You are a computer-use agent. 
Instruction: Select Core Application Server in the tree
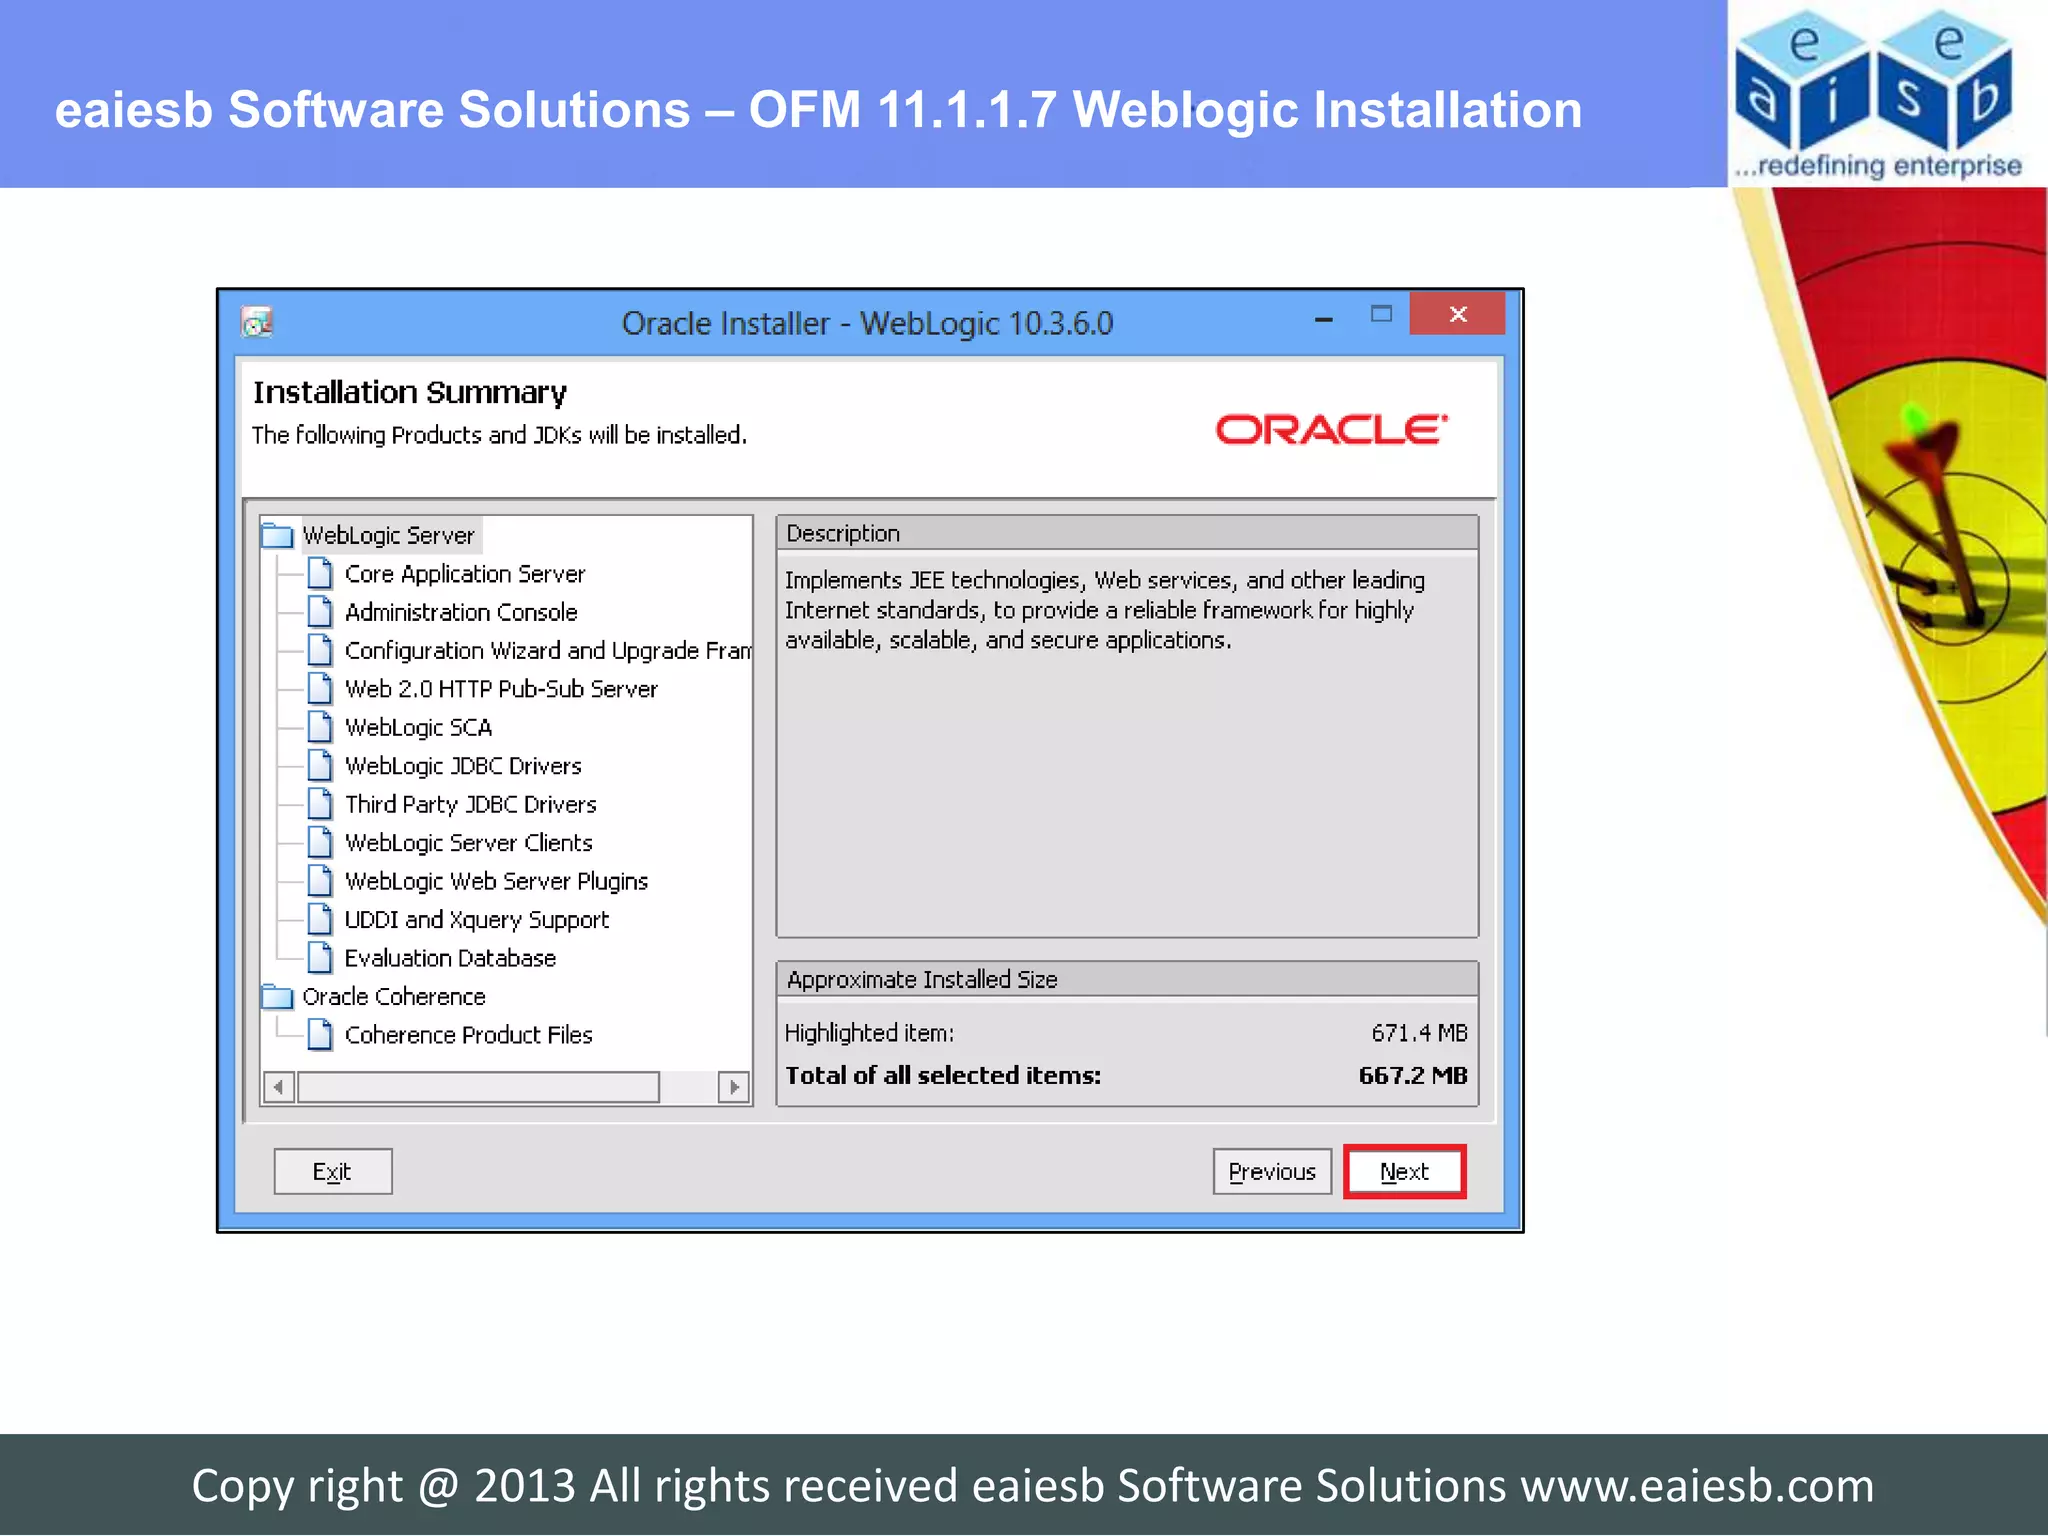pos(465,574)
